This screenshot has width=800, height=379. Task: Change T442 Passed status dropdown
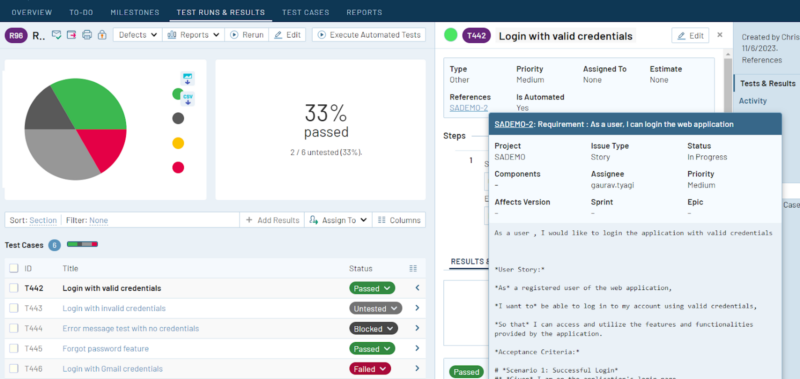[x=372, y=288]
